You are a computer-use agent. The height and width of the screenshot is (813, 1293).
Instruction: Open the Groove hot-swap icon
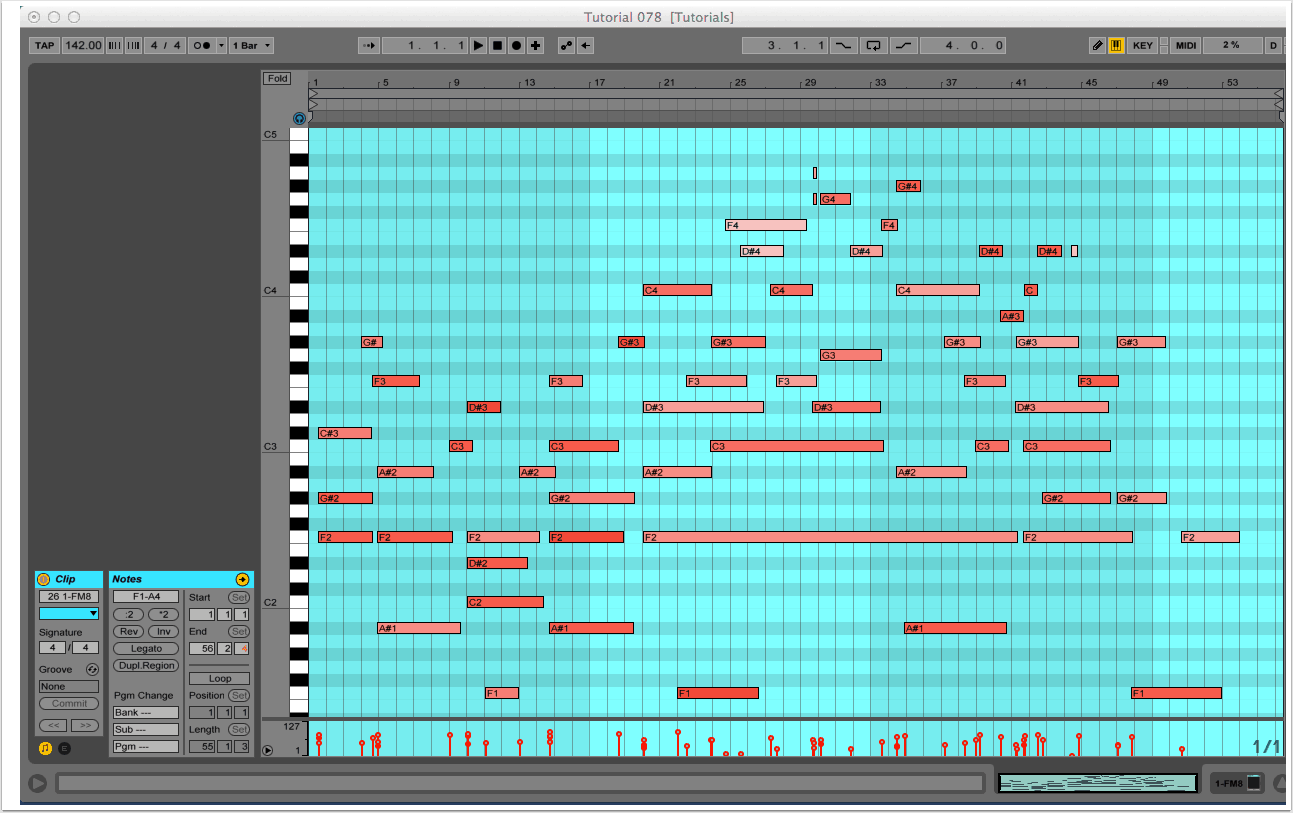[x=92, y=669]
